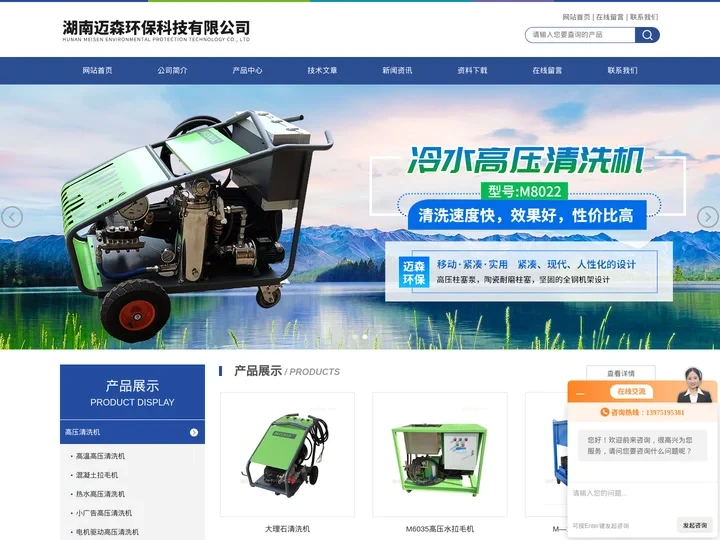This screenshot has height=540, width=720.
Task: Open 联系我们 in main navigation
Action: (x=622, y=70)
